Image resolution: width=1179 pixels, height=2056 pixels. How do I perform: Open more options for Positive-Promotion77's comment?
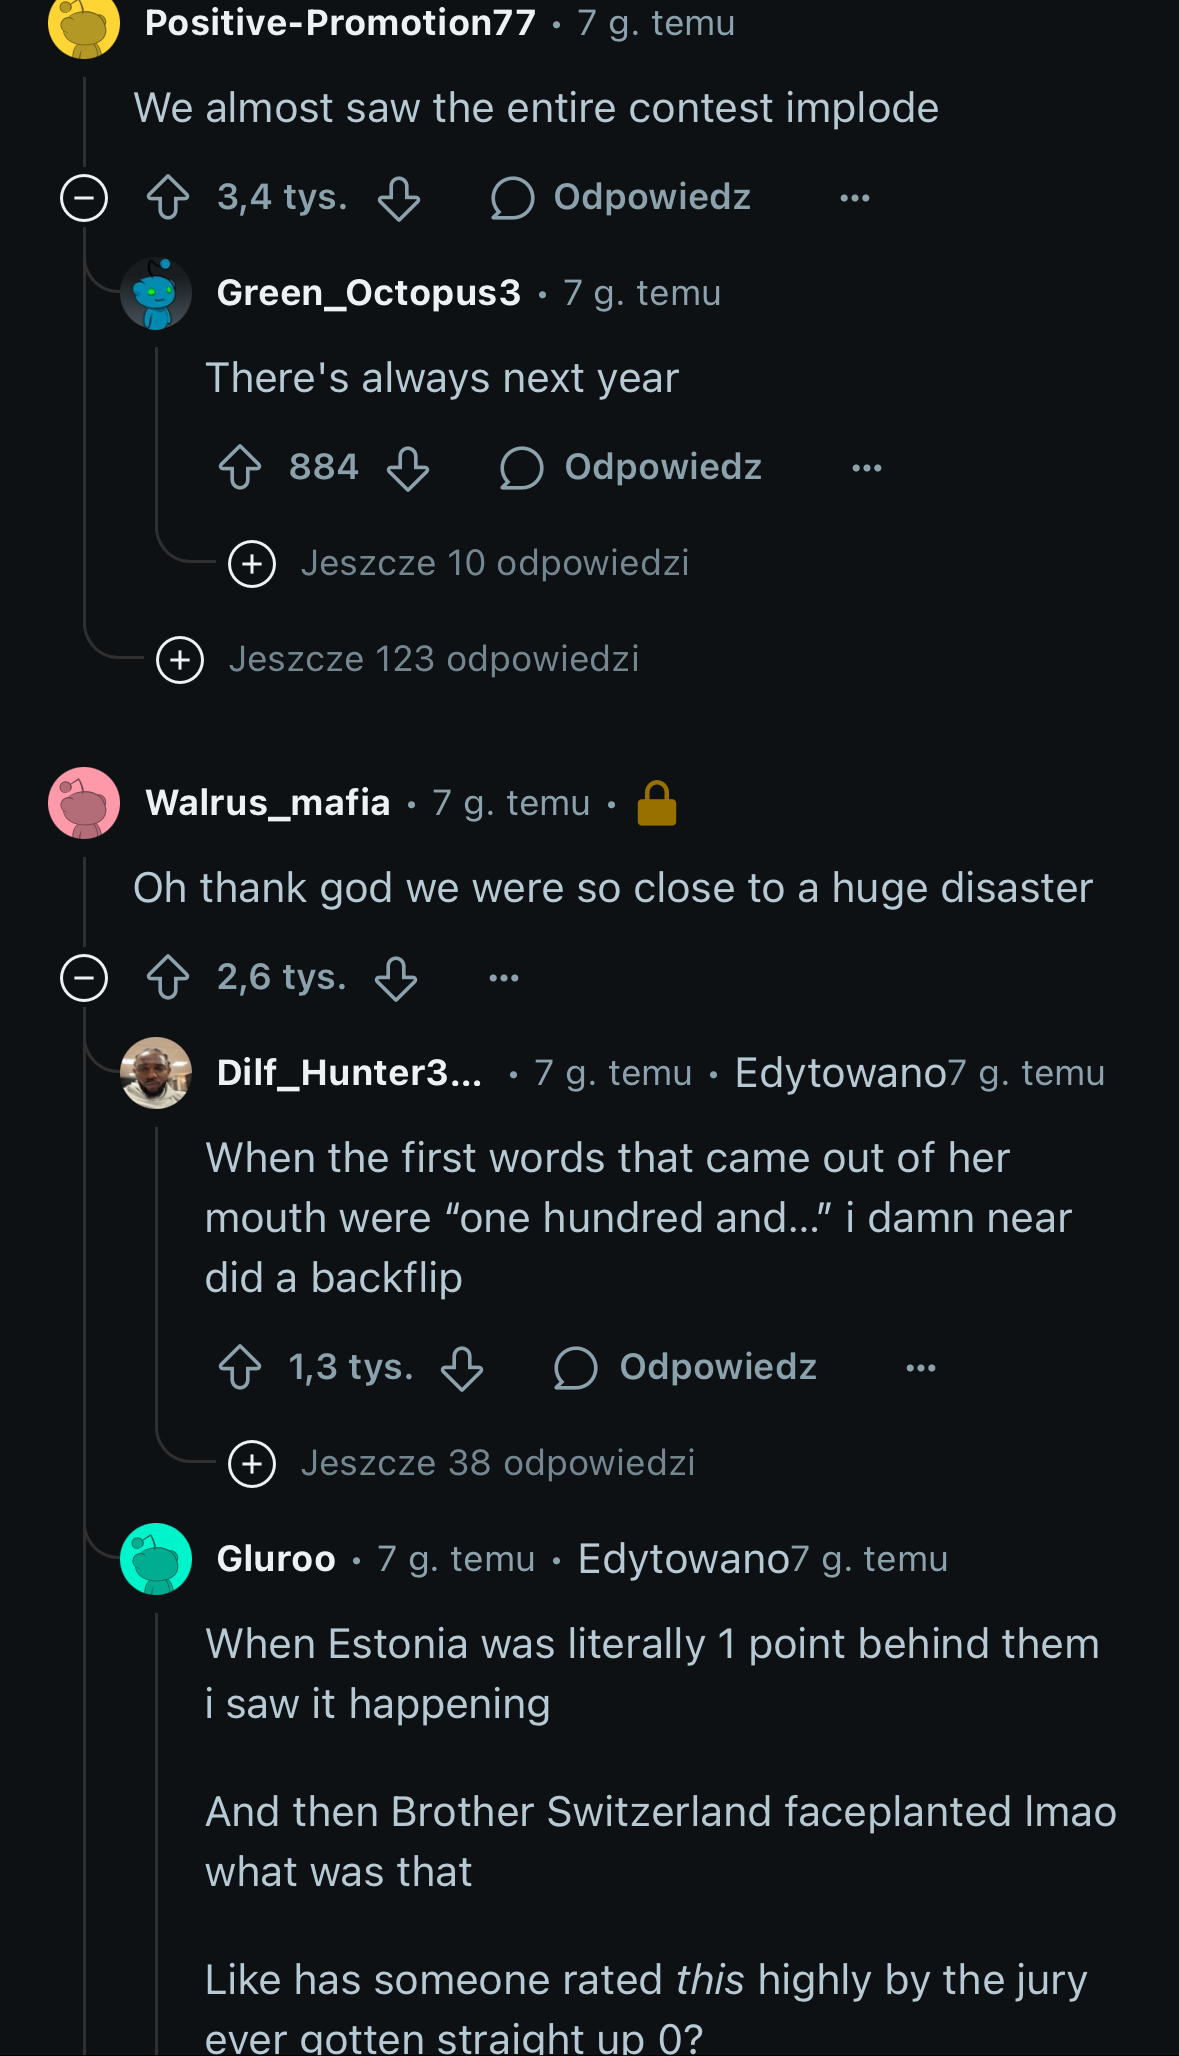point(855,198)
